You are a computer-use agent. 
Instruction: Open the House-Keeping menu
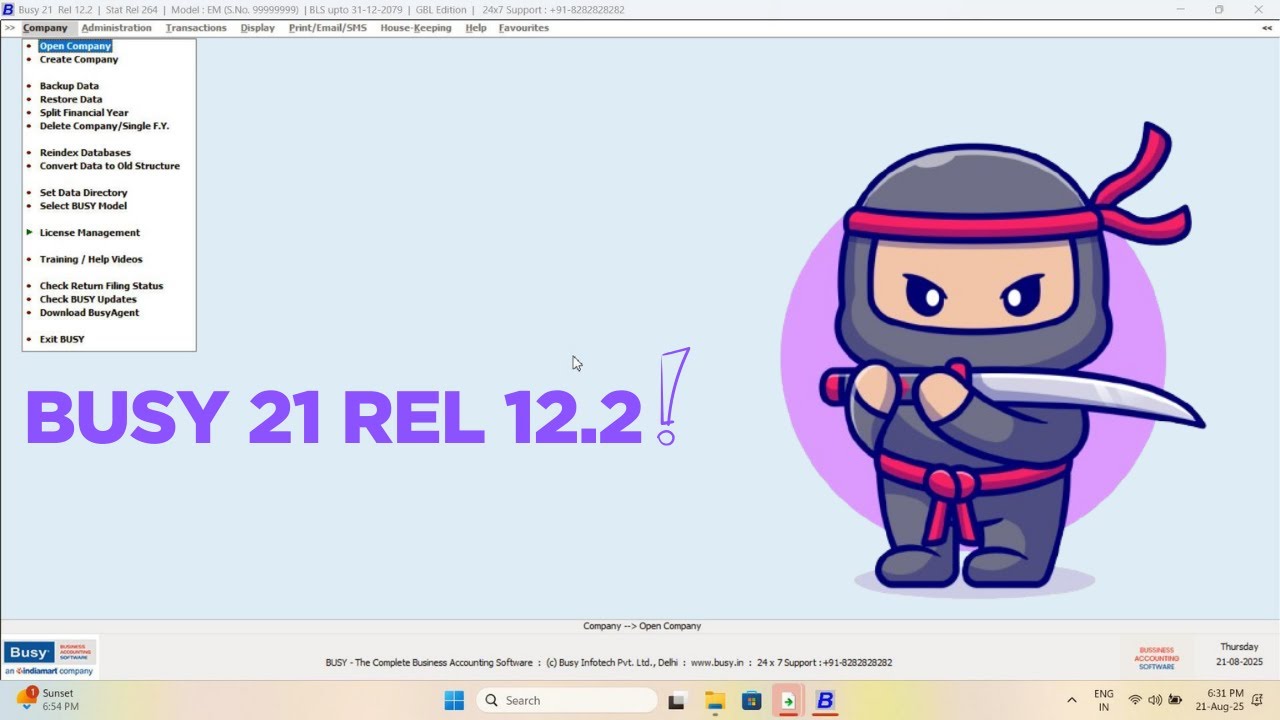coord(416,28)
